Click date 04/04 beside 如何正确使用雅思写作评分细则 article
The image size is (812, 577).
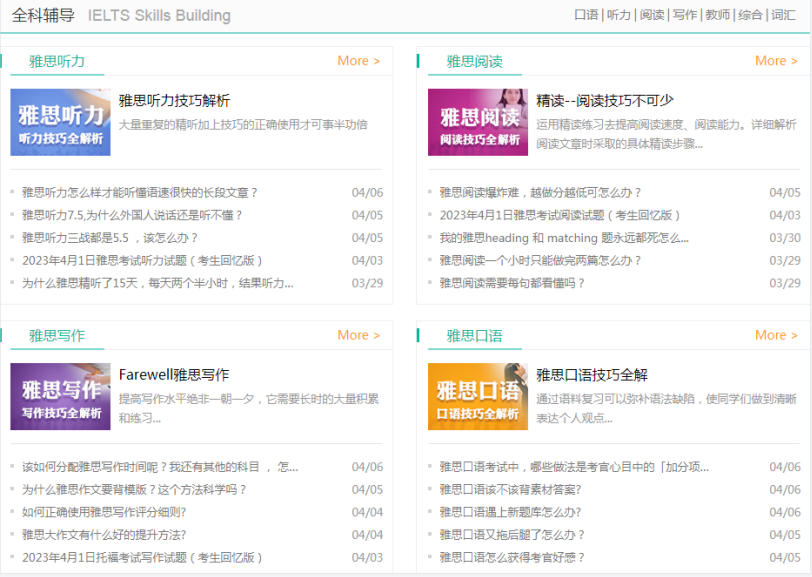[x=367, y=512]
